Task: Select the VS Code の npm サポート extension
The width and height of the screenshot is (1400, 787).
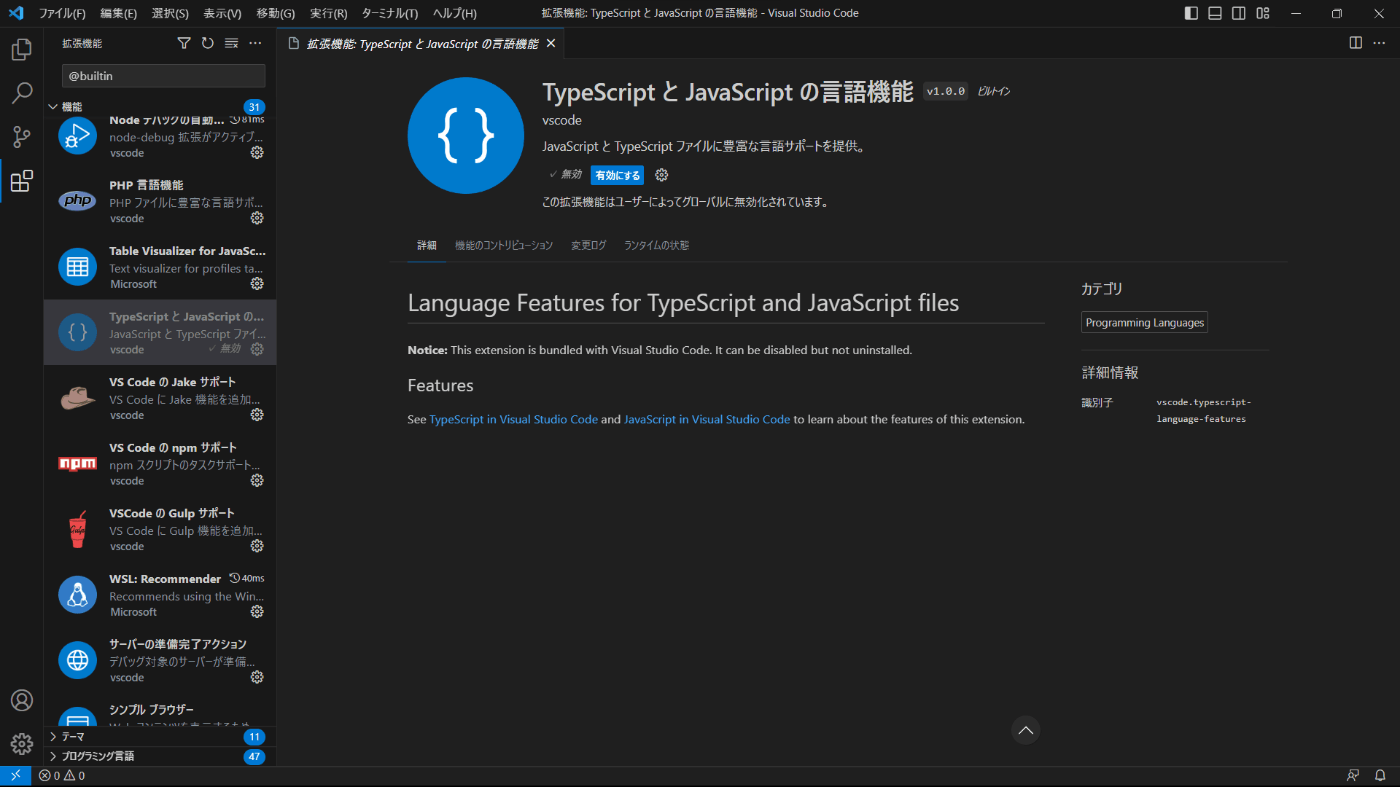Action: 160,464
